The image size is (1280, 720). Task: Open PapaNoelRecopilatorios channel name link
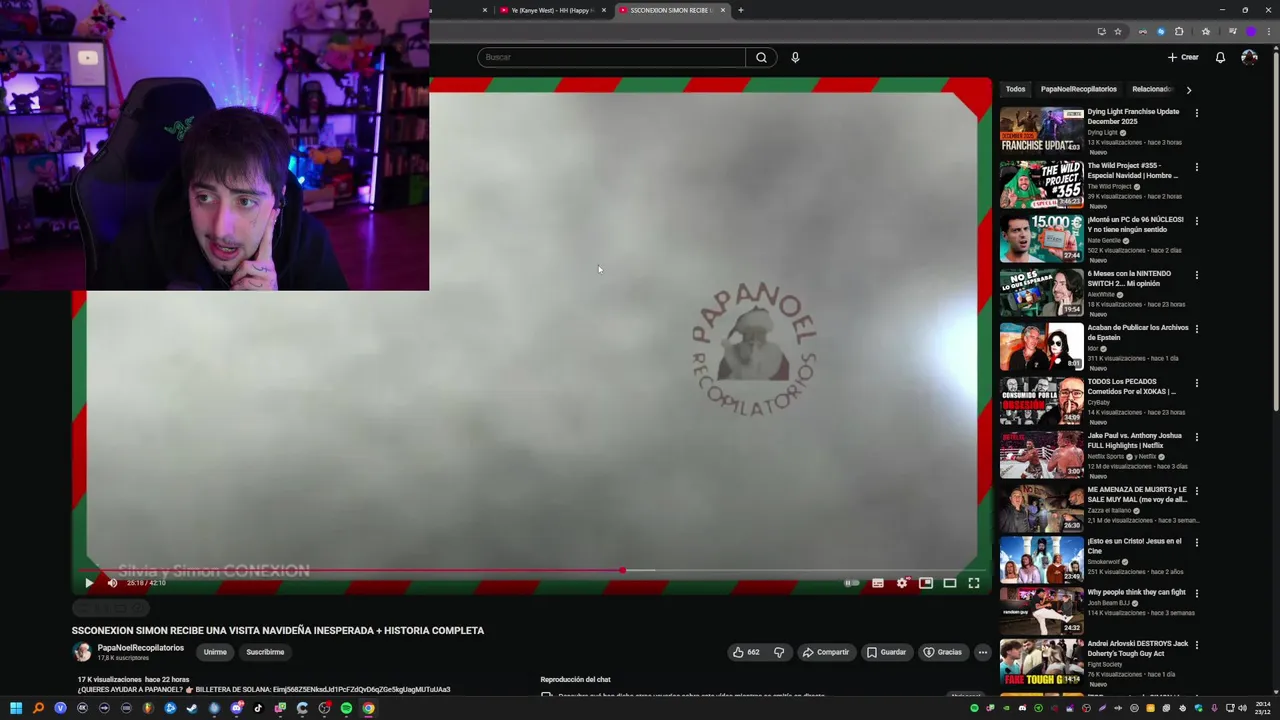141,648
